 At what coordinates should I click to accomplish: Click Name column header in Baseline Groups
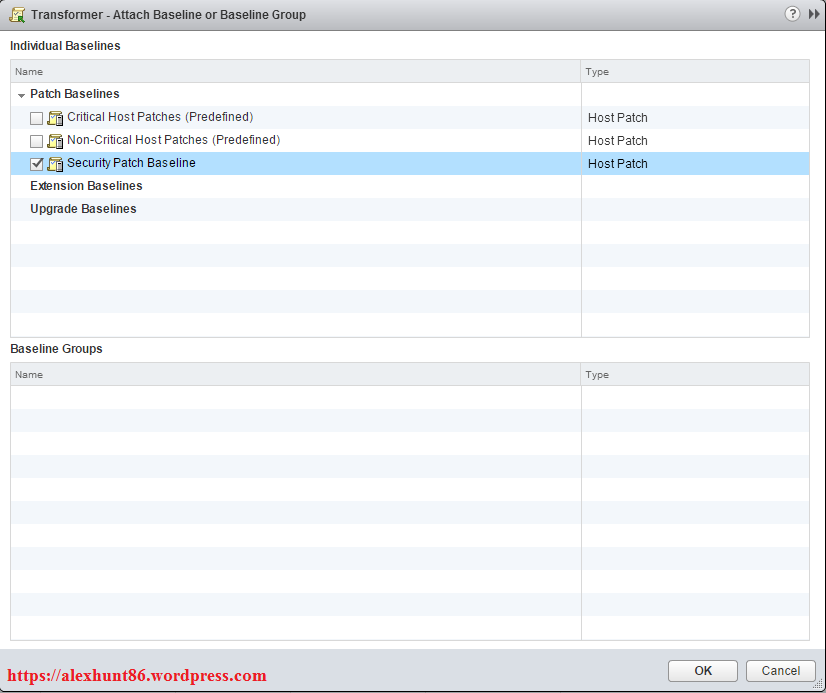tap(295, 375)
